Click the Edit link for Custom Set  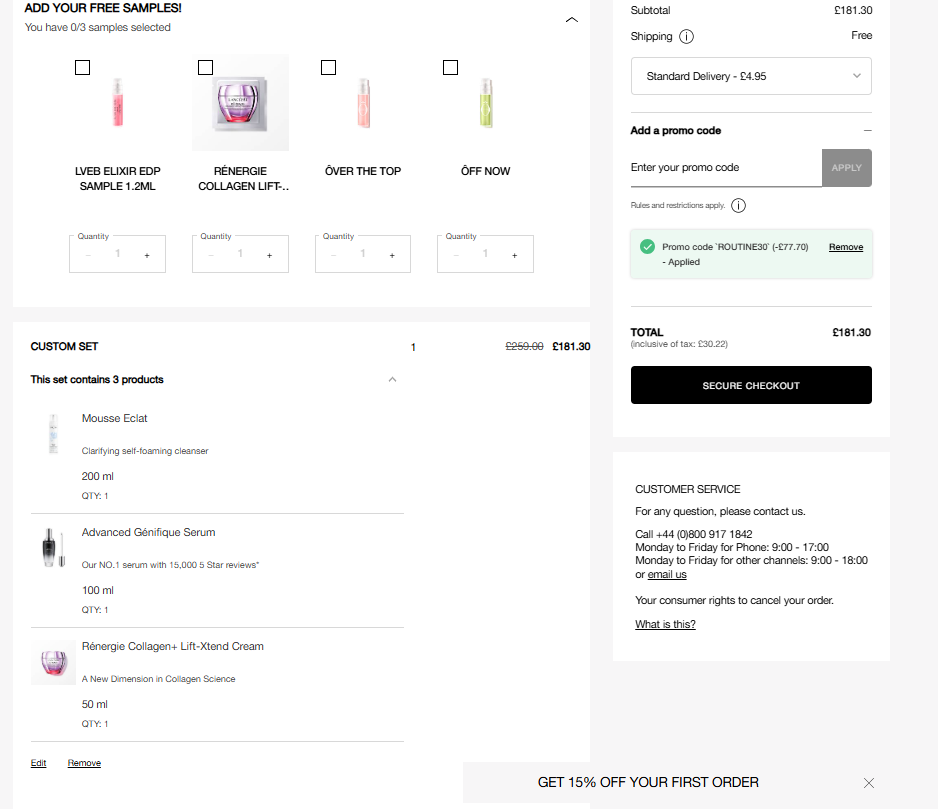click(39, 763)
